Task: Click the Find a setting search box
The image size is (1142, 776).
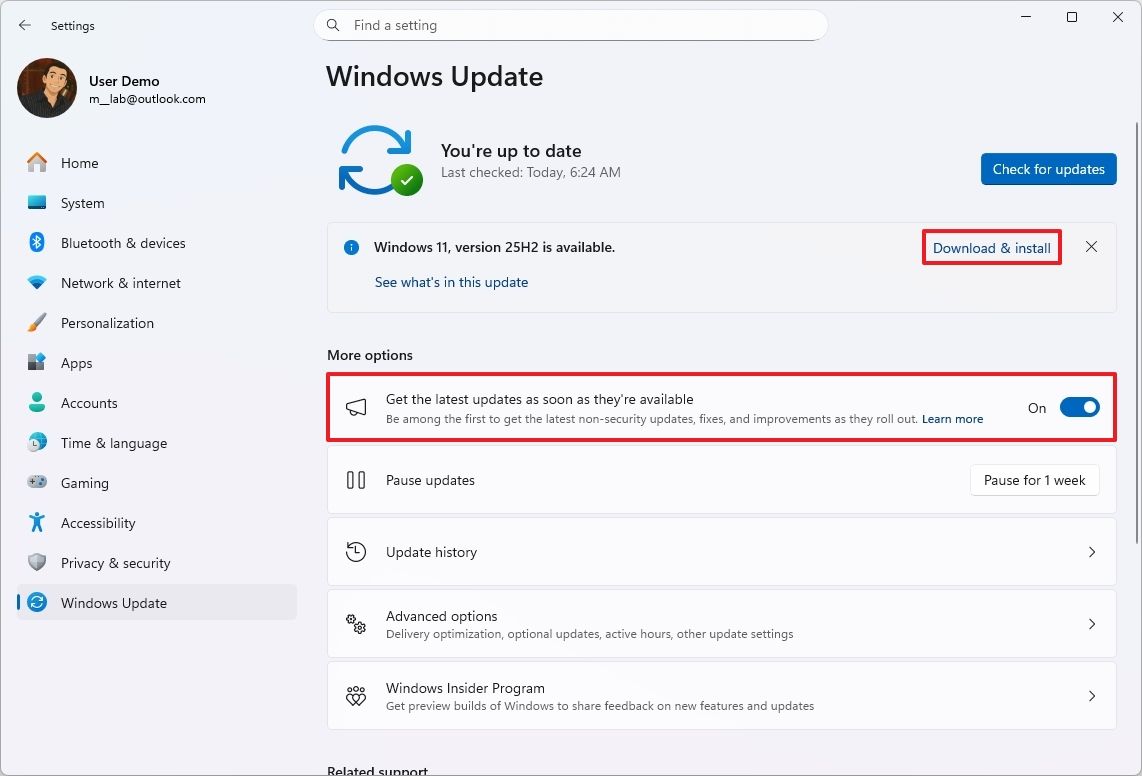Action: pyautogui.click(x=570, y=25)
